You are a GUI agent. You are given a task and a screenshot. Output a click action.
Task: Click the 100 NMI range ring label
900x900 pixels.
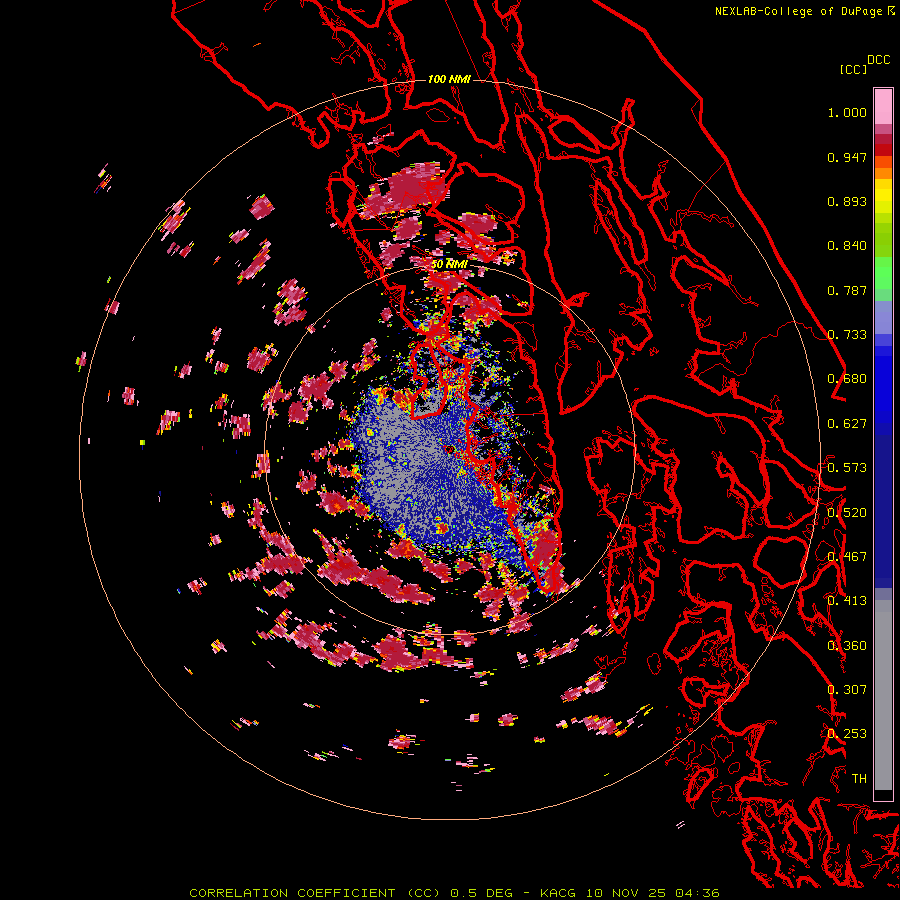(x=449, y=79)
